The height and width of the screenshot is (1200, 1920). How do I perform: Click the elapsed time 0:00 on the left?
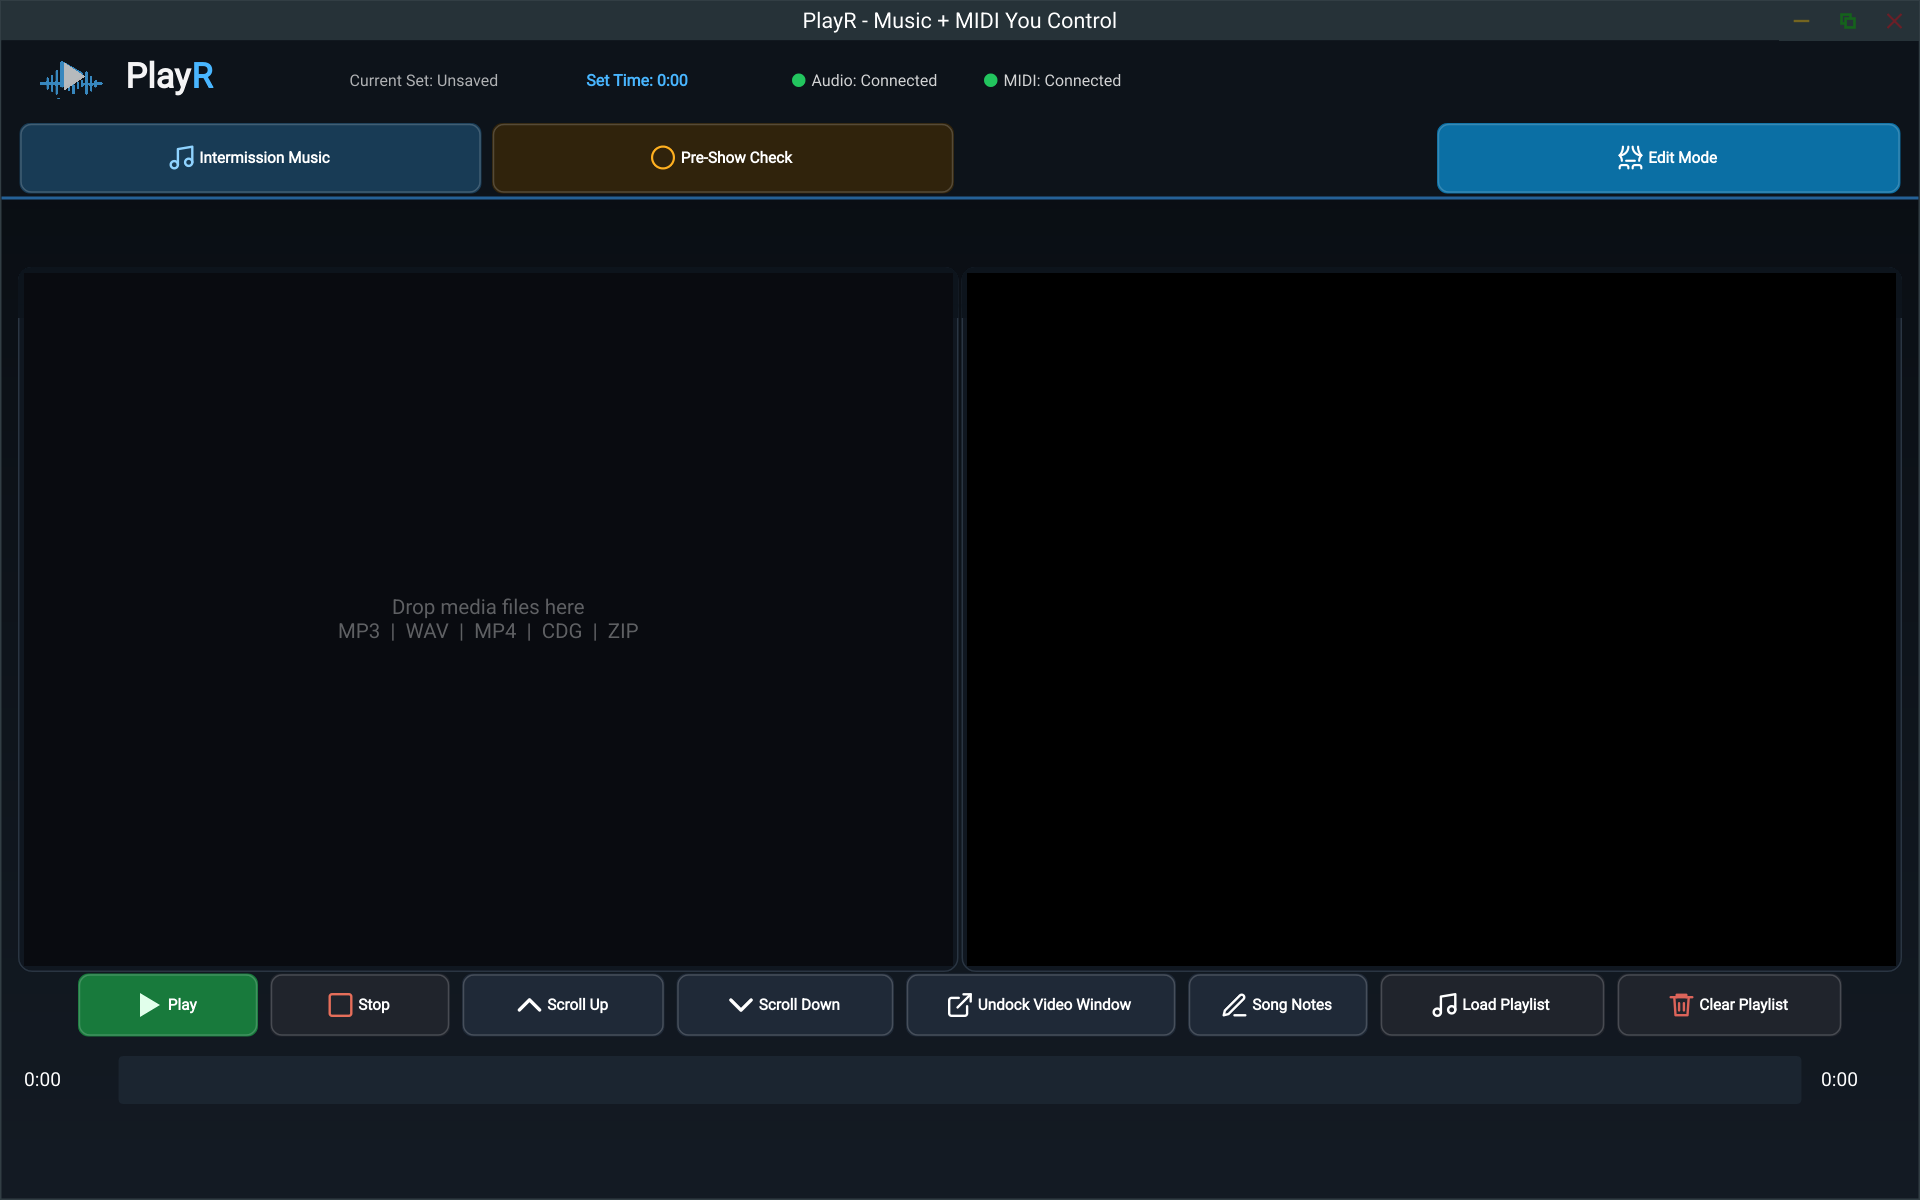tap(42, 1080)
